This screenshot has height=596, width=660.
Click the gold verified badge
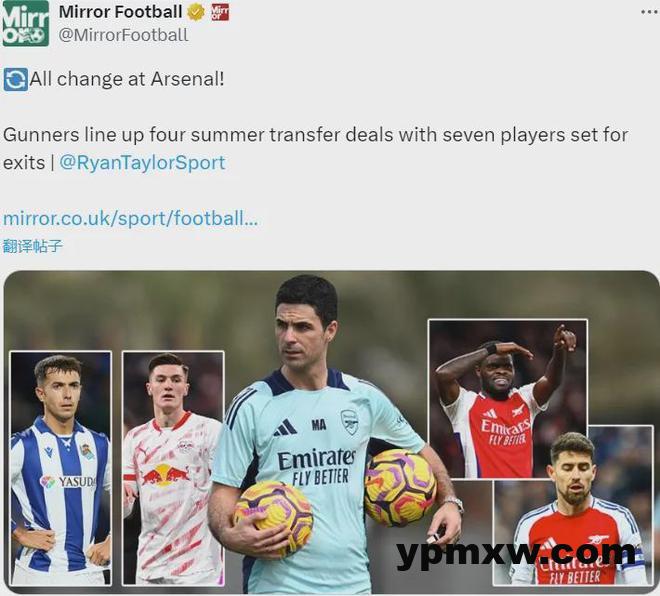coord(196,12)
